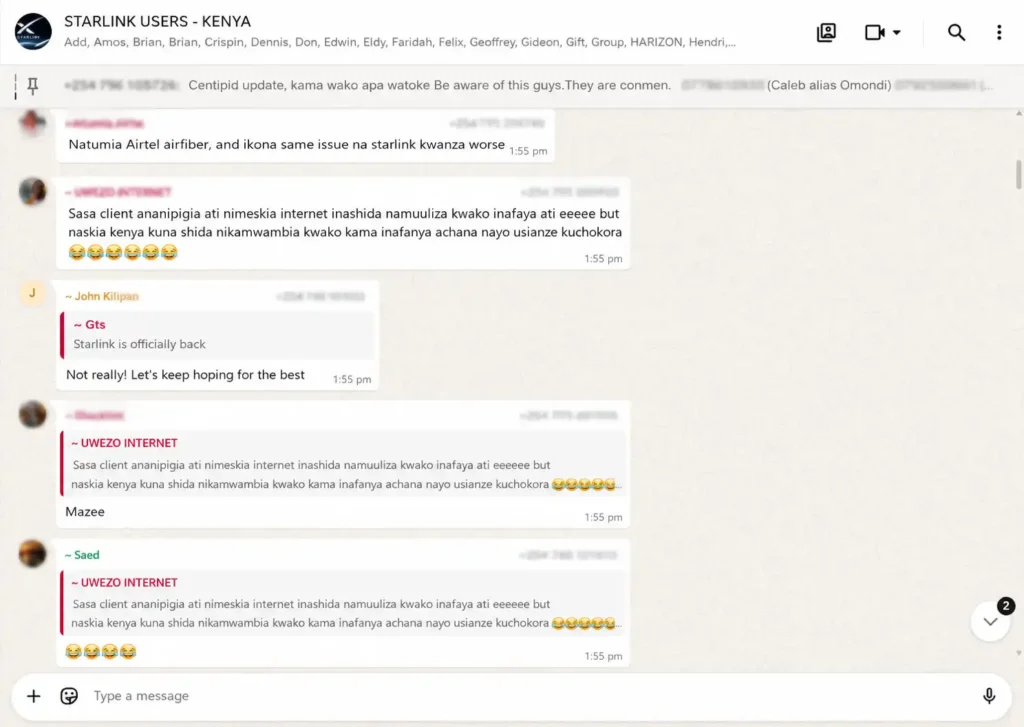Open Saed's profile avatar
Viewport: 1024px width, 727px height.
coord(32,553)
